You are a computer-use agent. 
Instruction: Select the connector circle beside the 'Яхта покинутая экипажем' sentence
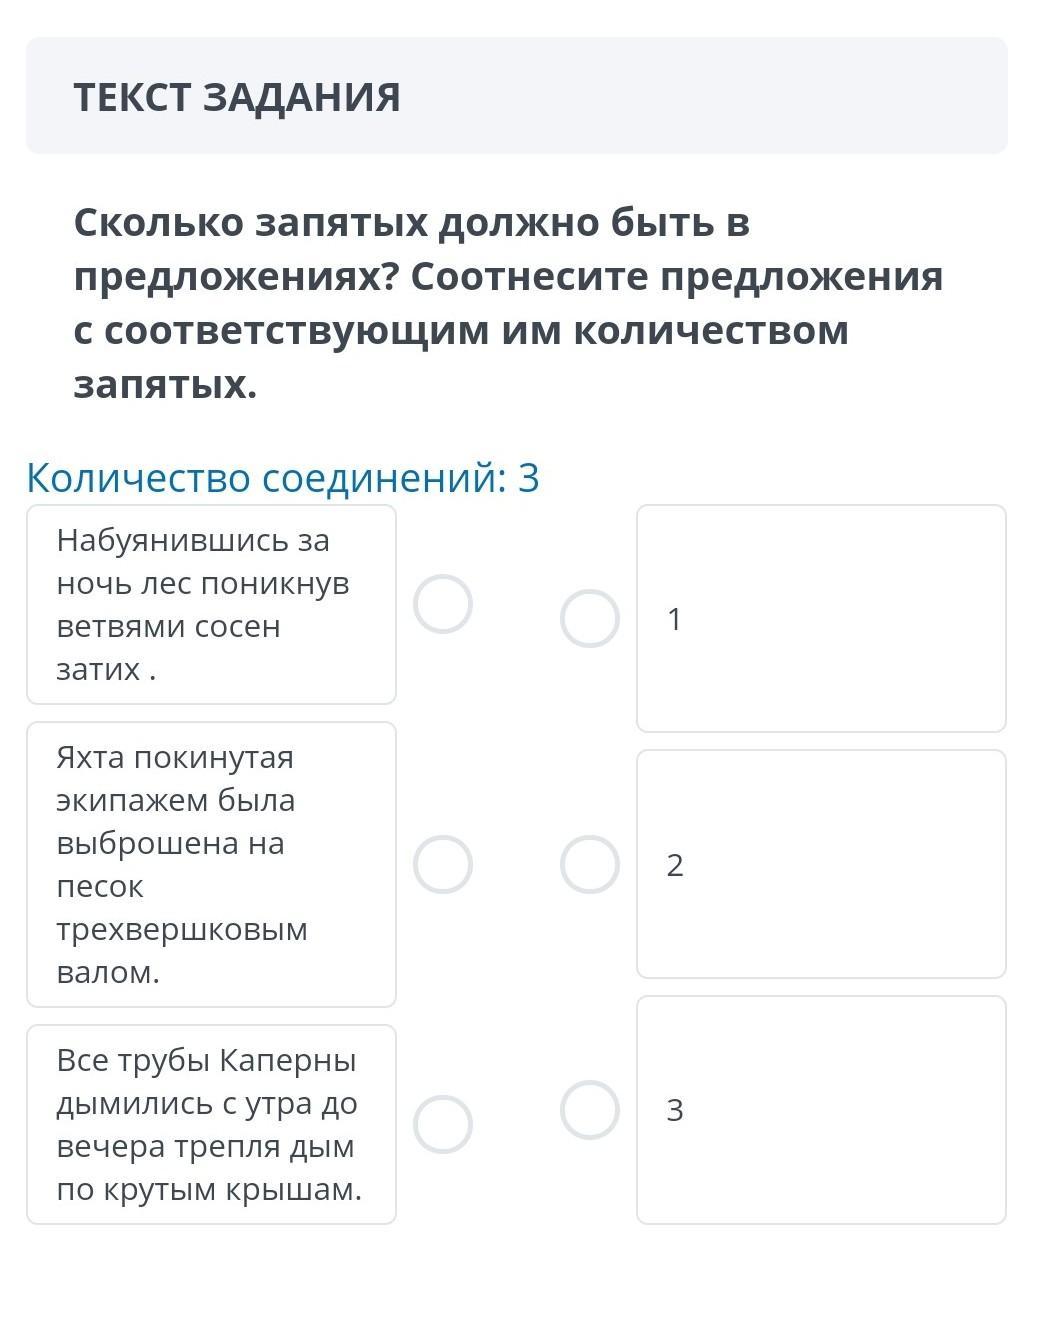tap(443, 864)
